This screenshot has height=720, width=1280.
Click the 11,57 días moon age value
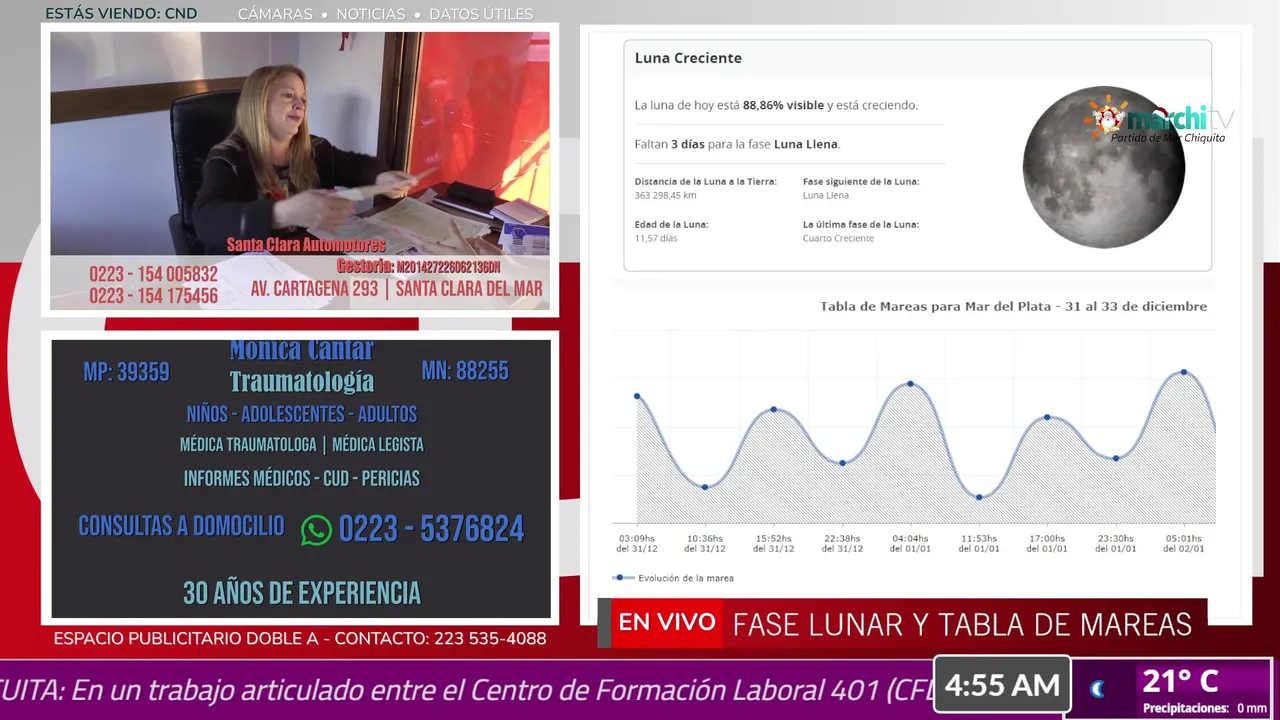click(x=656, y=238)
